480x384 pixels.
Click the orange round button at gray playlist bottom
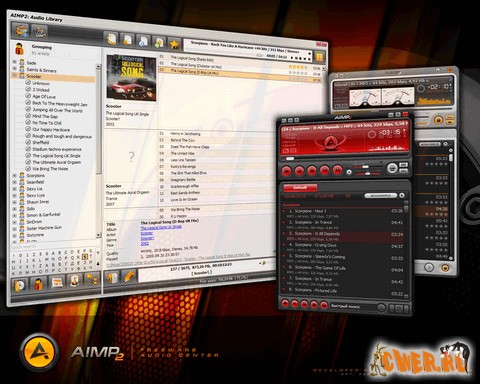point(445,267)
